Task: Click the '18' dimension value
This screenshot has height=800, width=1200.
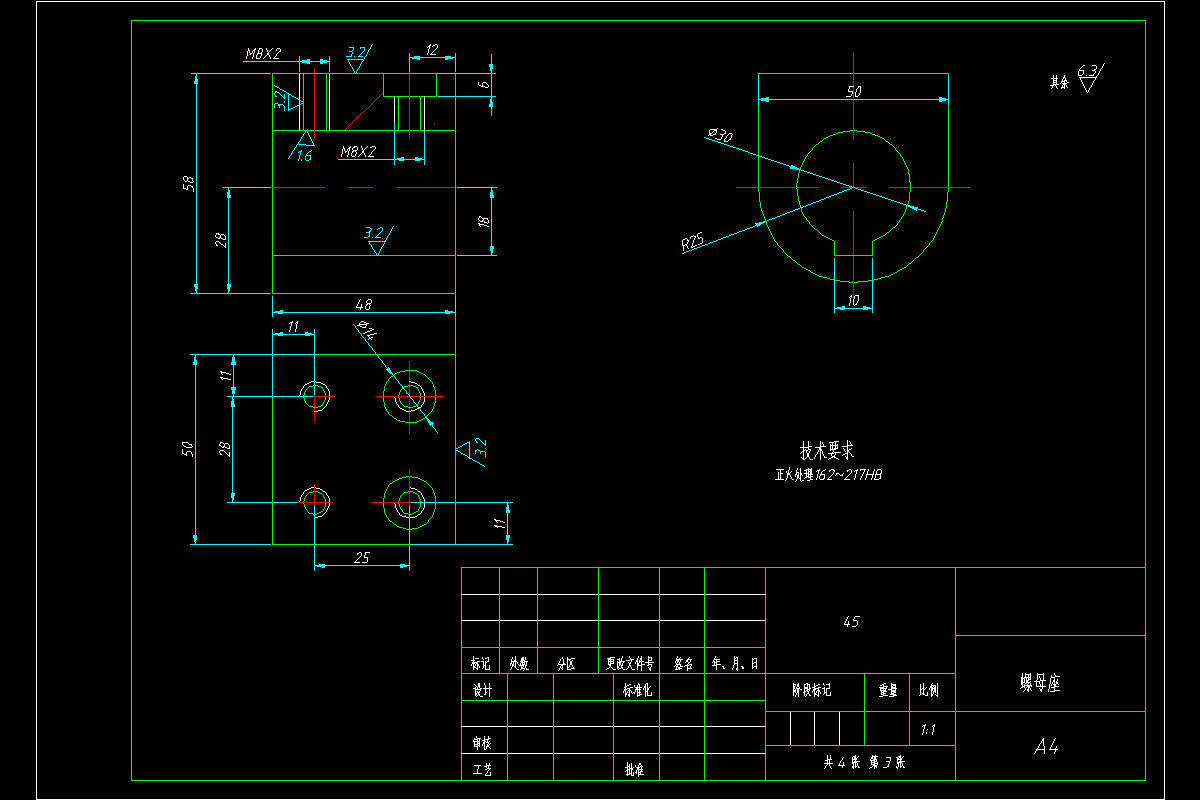Action: point(484,222)
